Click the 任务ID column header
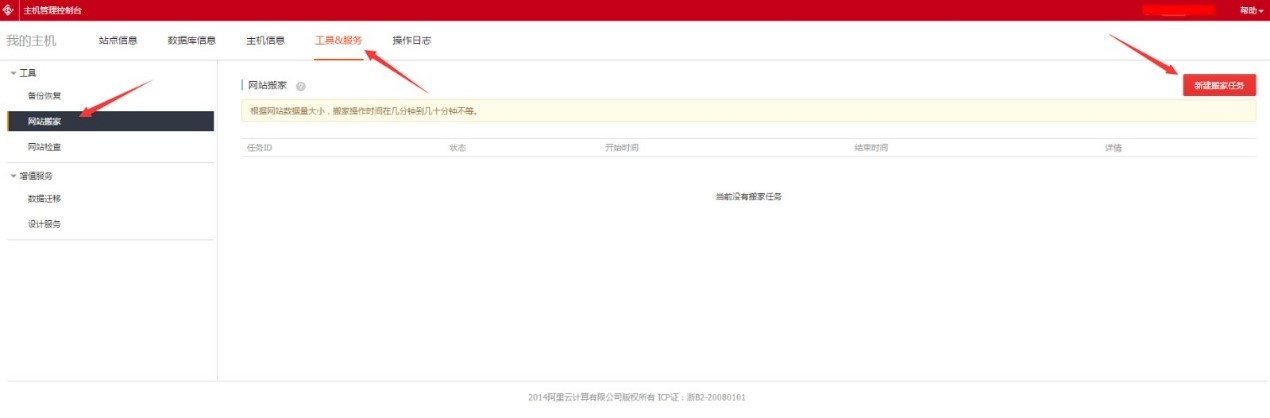The image size is (1270, 418). tap(260, 148)
